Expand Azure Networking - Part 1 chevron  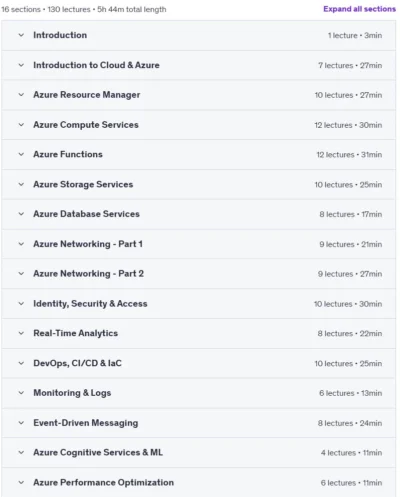21,244
